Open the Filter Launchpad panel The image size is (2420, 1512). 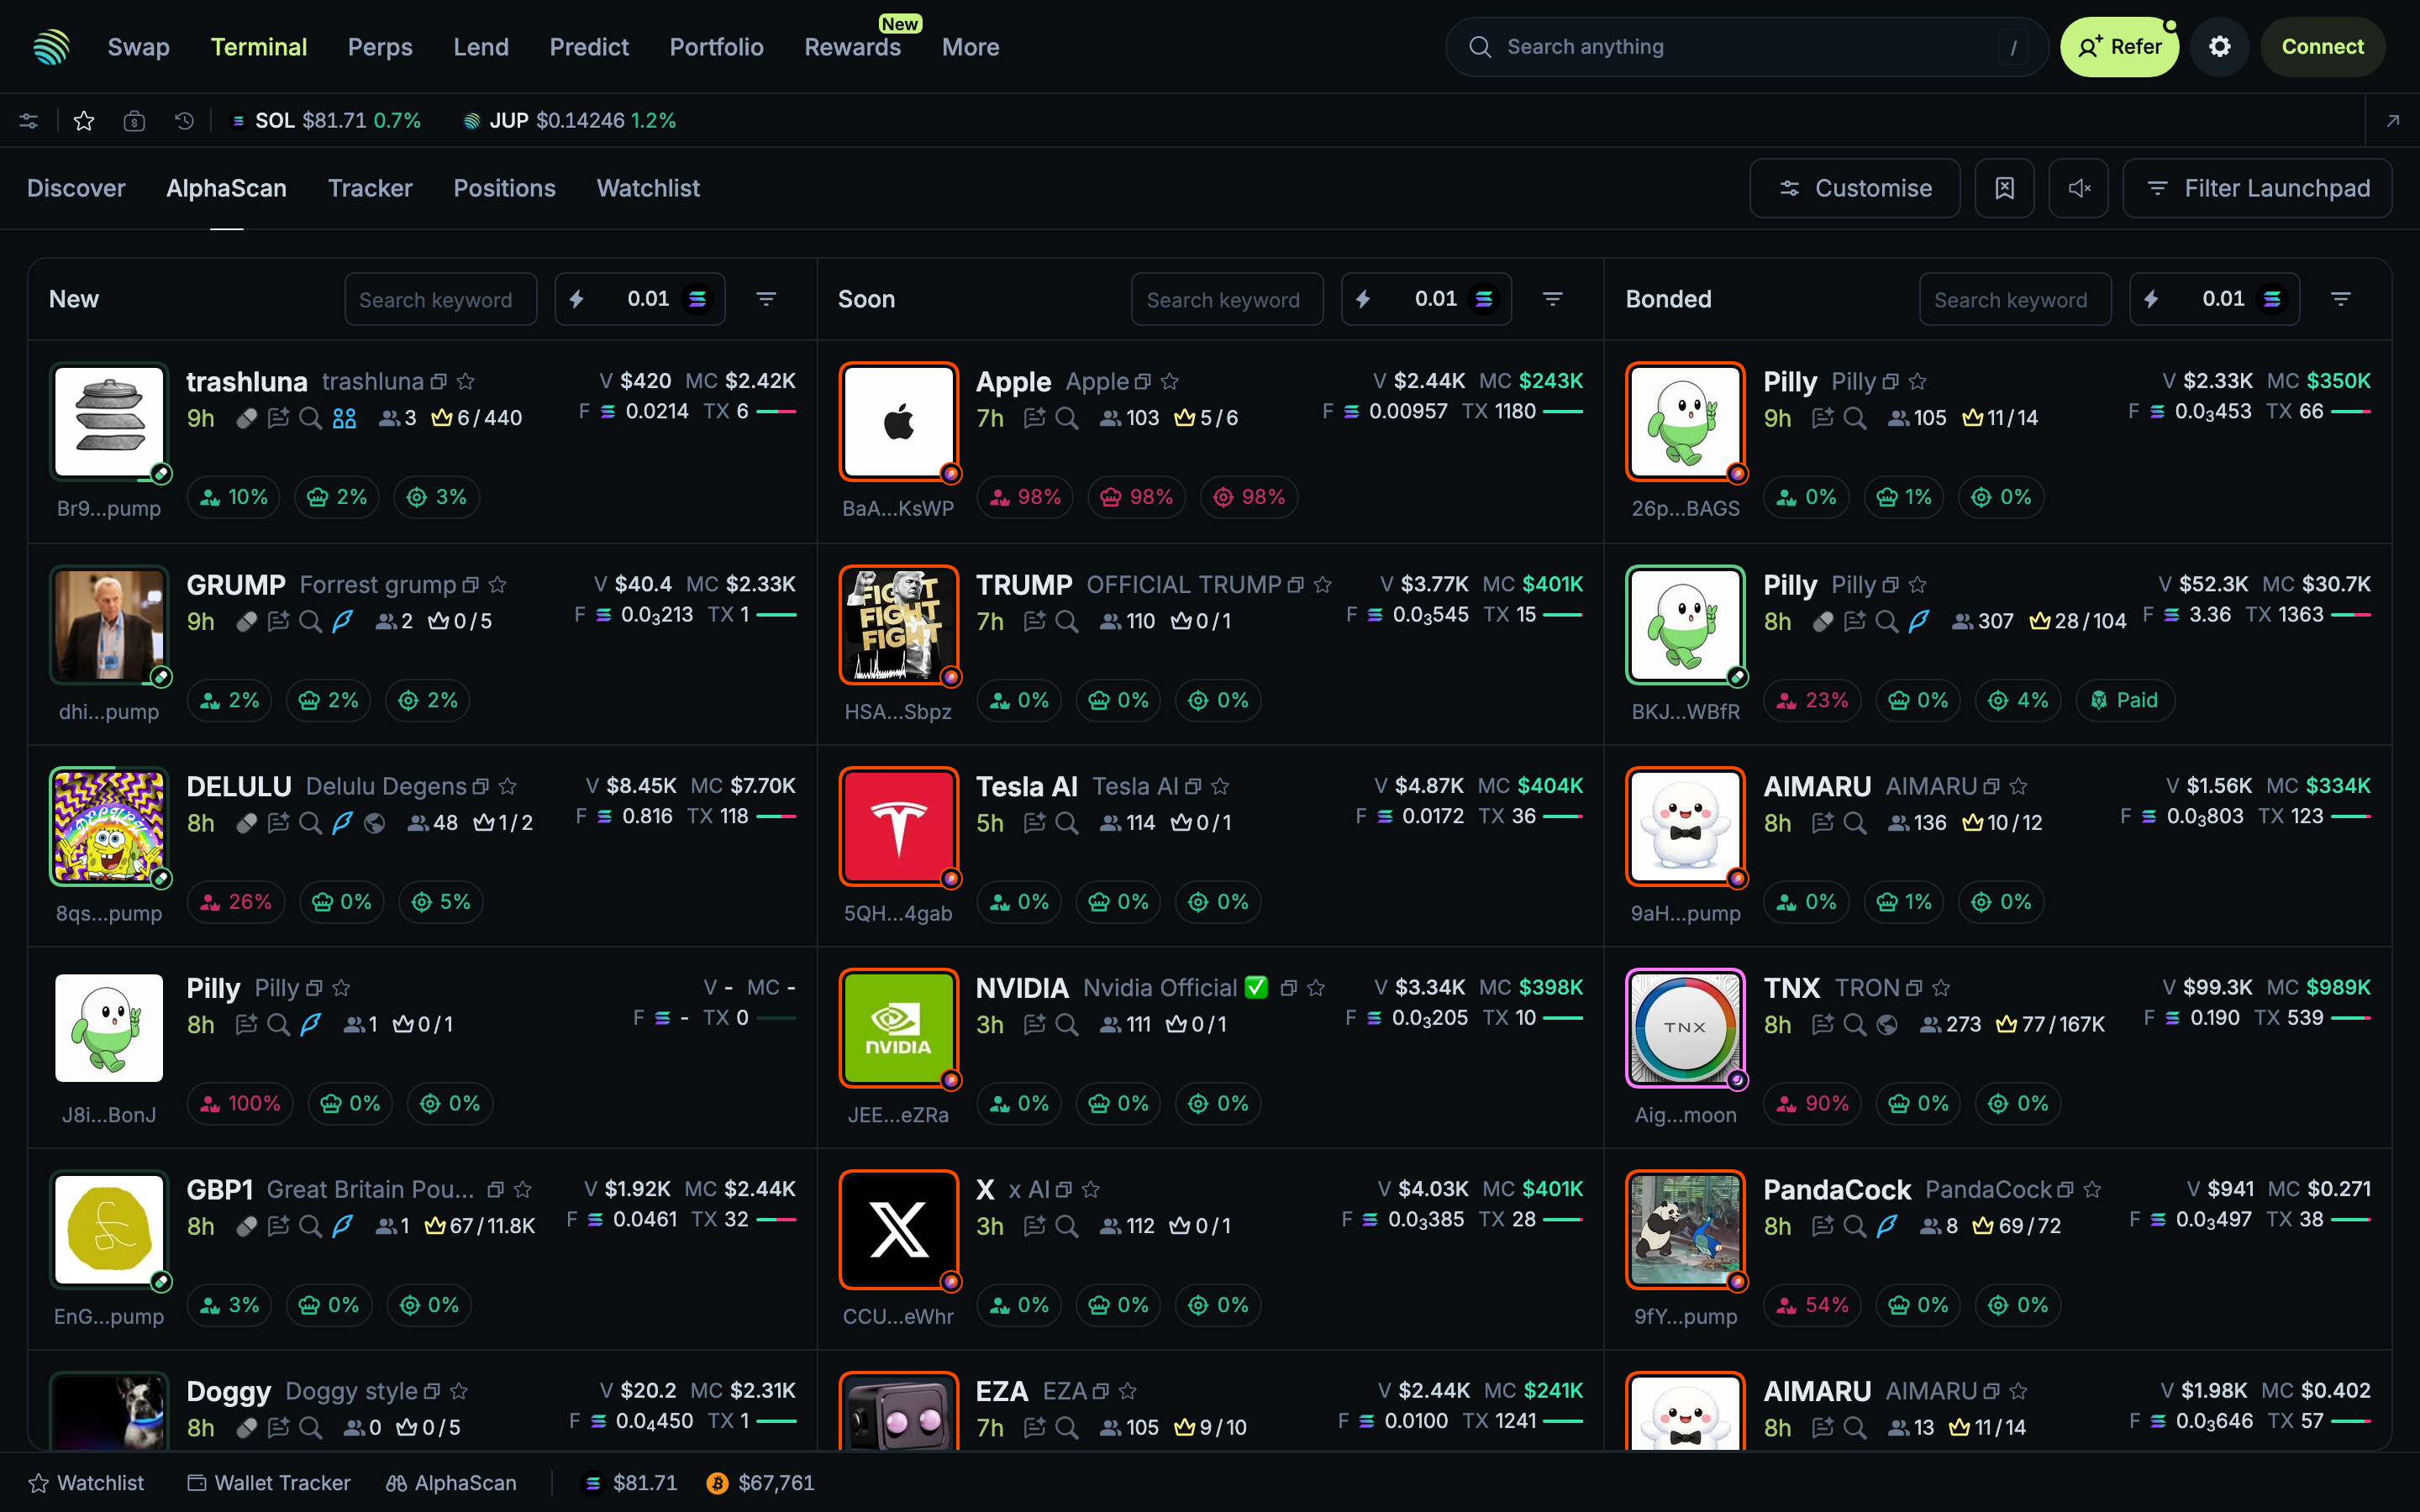(2258, 188)
